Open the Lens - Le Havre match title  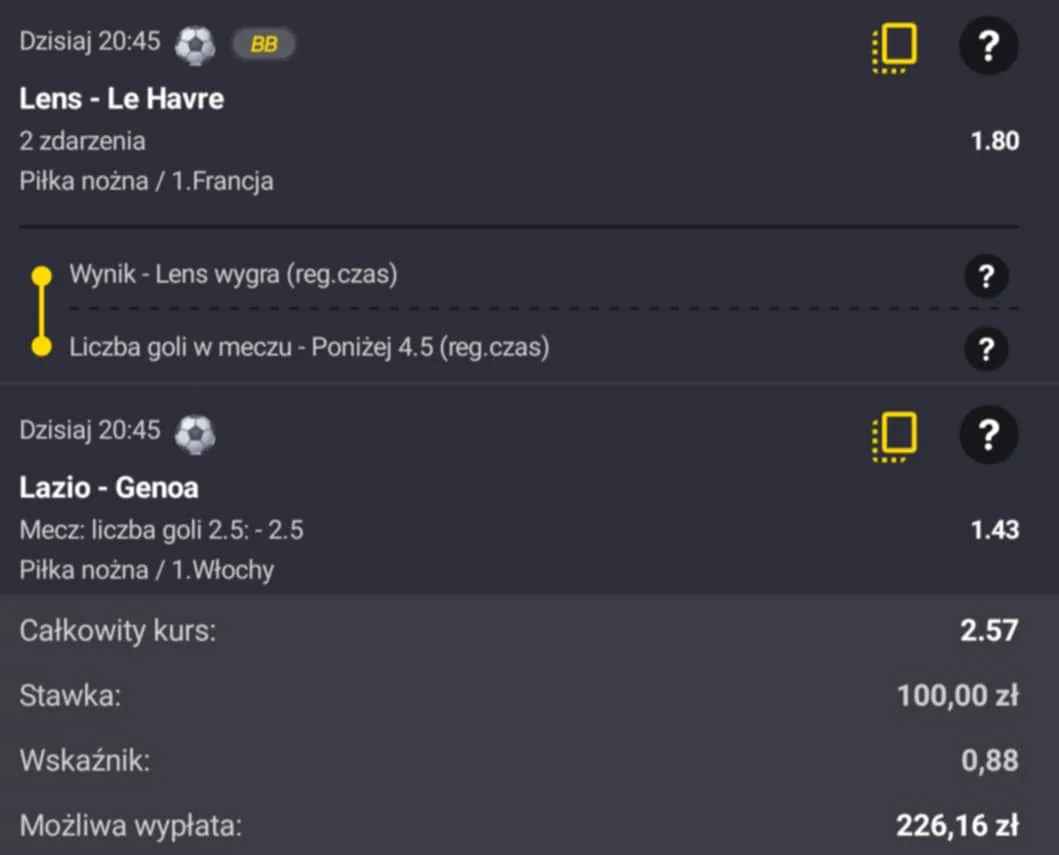tap(121, 99)
